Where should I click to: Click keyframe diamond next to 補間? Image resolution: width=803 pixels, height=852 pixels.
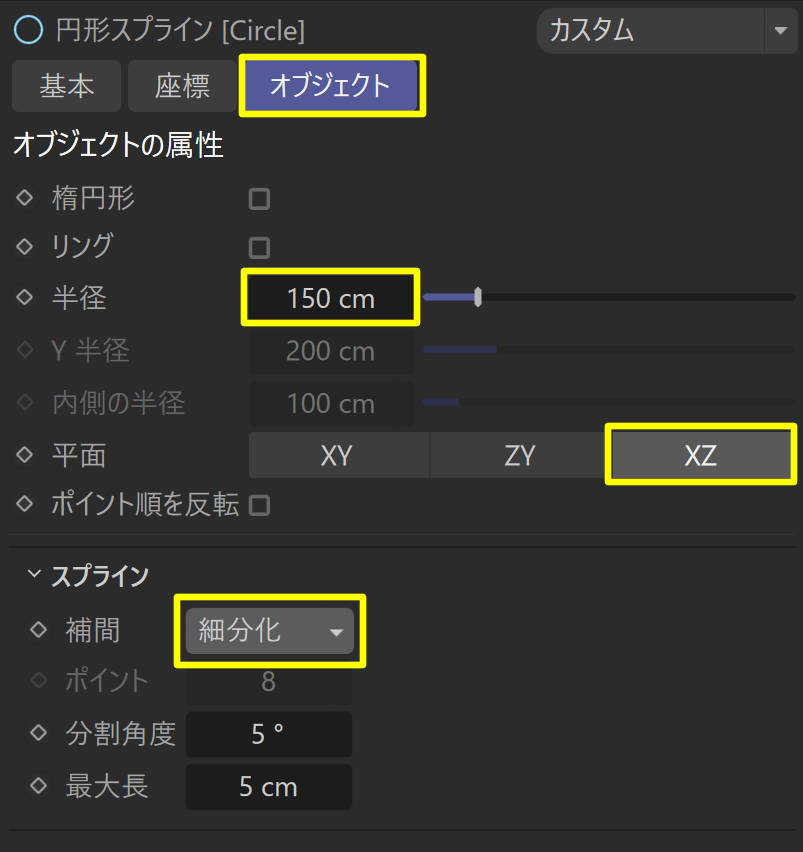[39, 630]
